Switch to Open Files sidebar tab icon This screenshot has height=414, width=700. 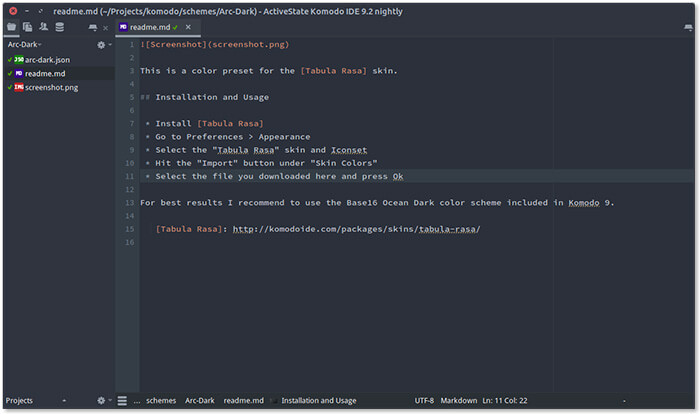28,27
